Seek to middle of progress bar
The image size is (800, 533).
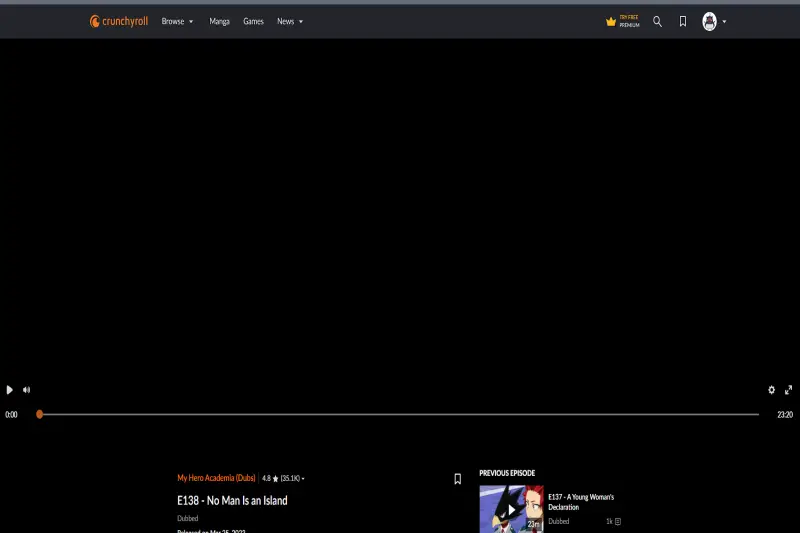pyautogui.click(x=399, y=415)
